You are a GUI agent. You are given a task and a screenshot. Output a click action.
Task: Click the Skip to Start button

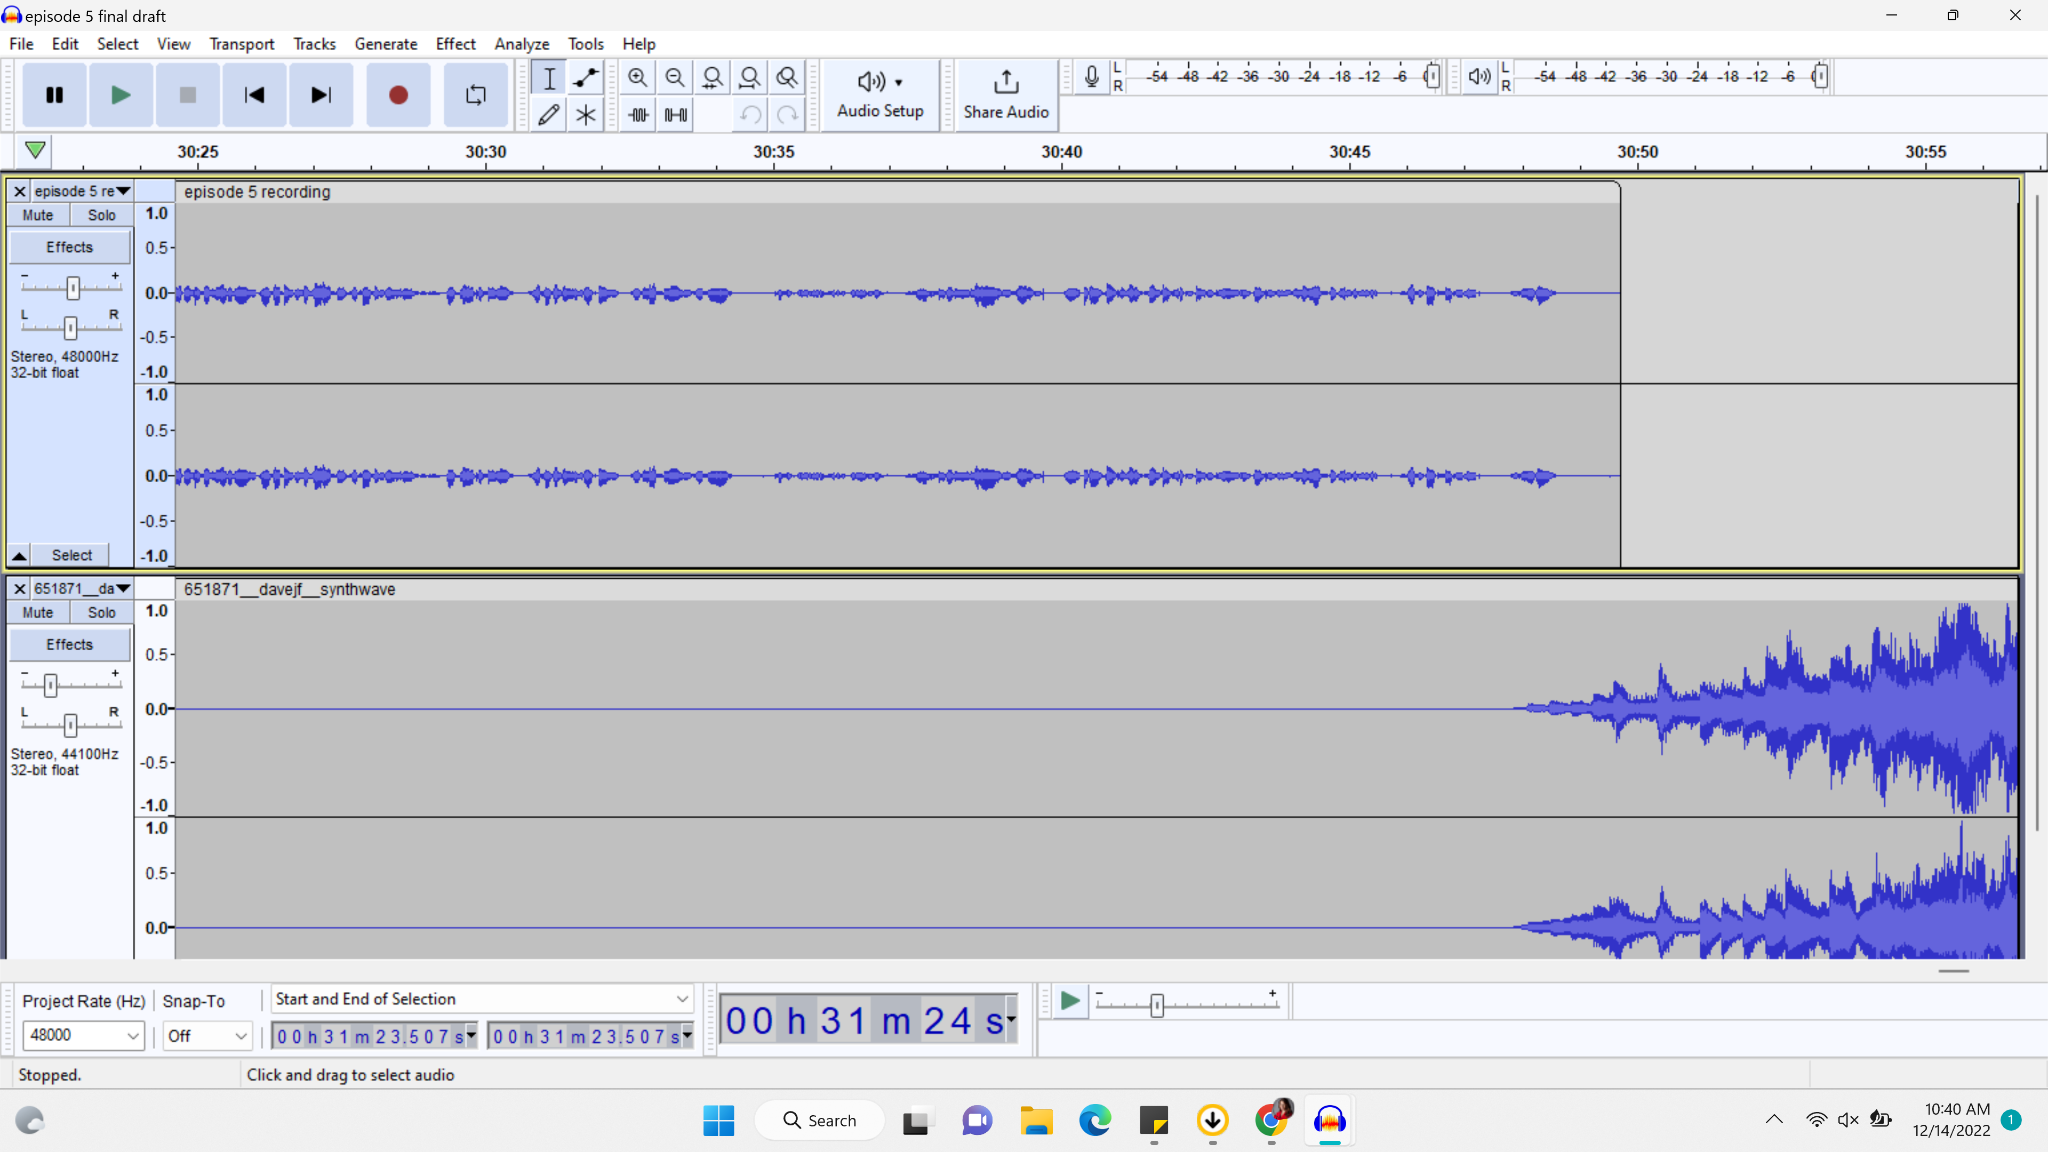point(254,95)
